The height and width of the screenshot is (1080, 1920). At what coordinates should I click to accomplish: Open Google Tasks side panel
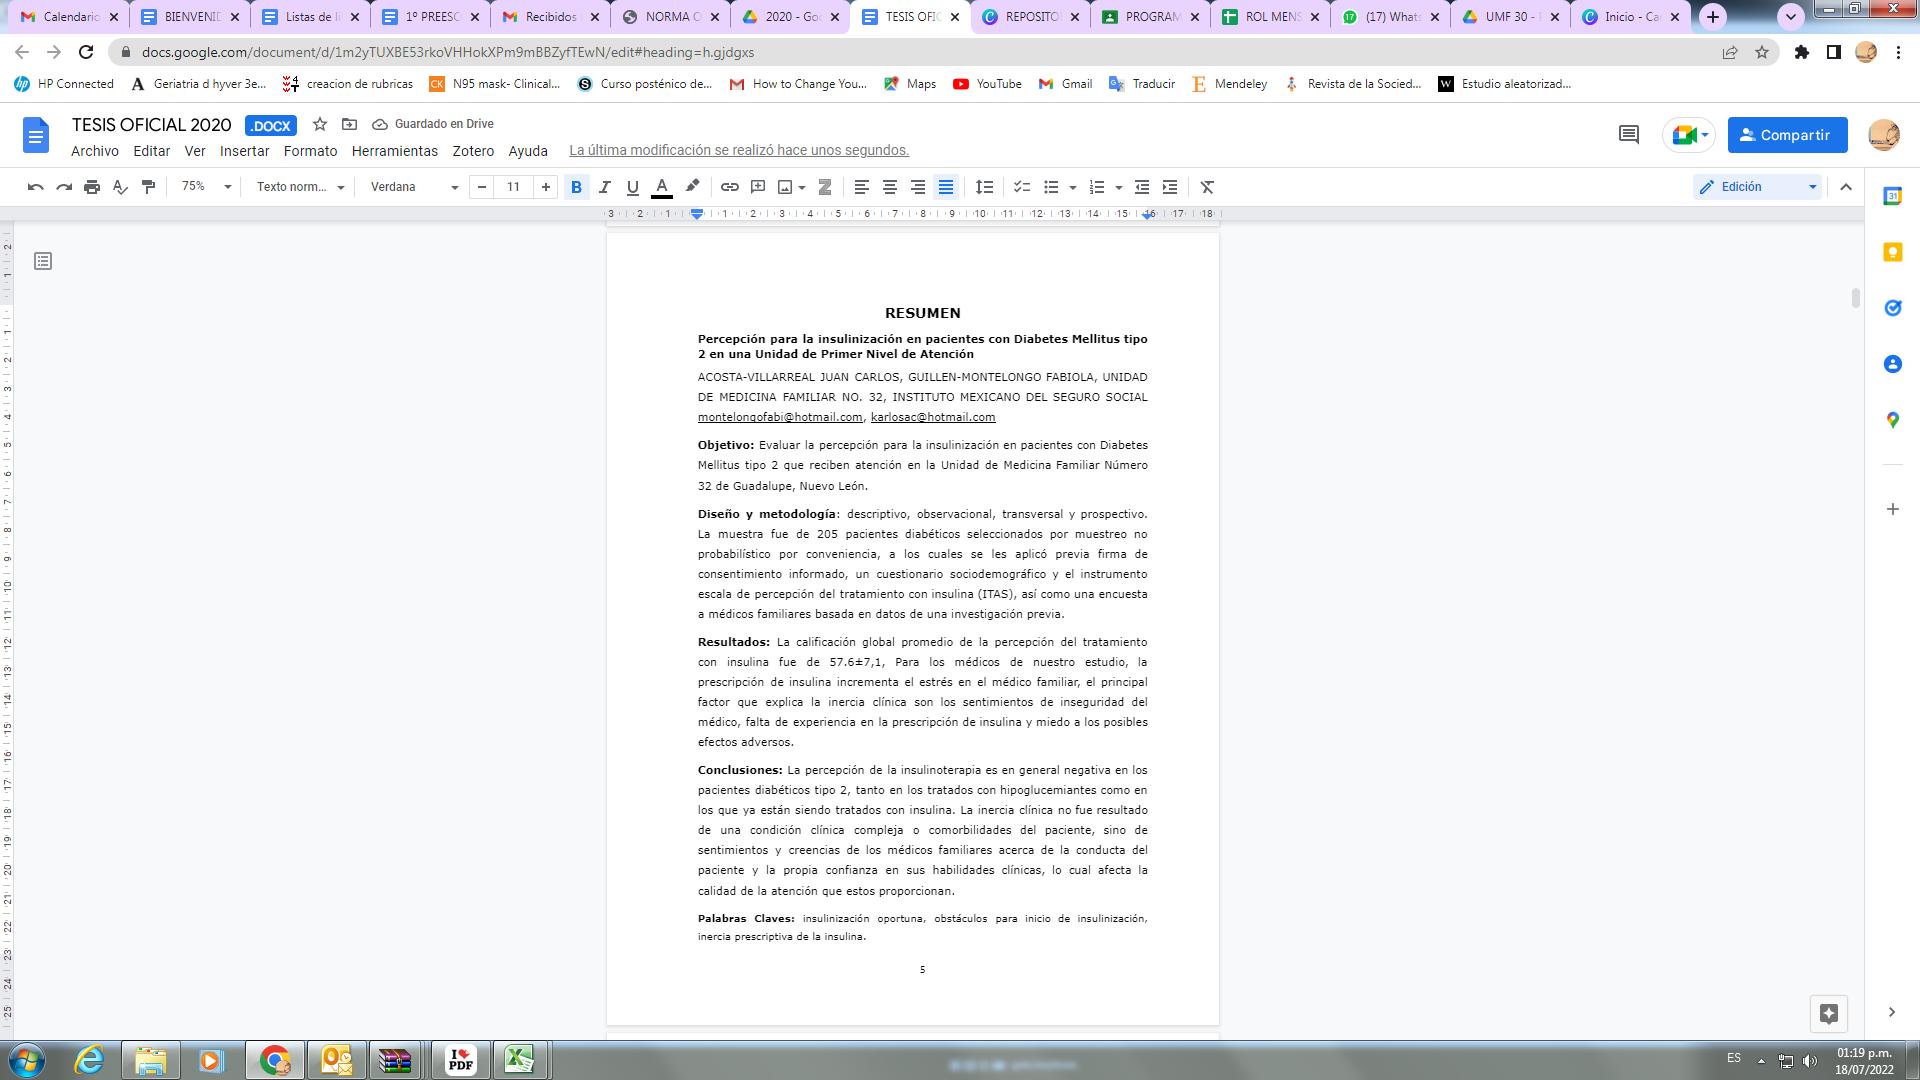(x=1892, y=308)
